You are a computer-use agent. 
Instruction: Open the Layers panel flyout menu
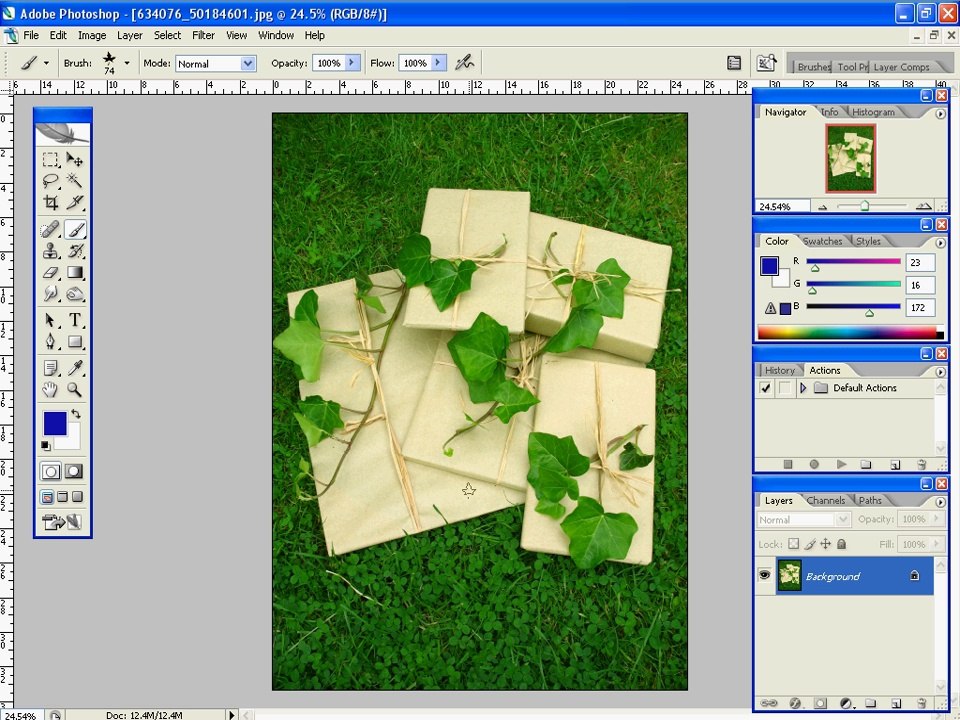pyautogui.click(x=940, y=502)
